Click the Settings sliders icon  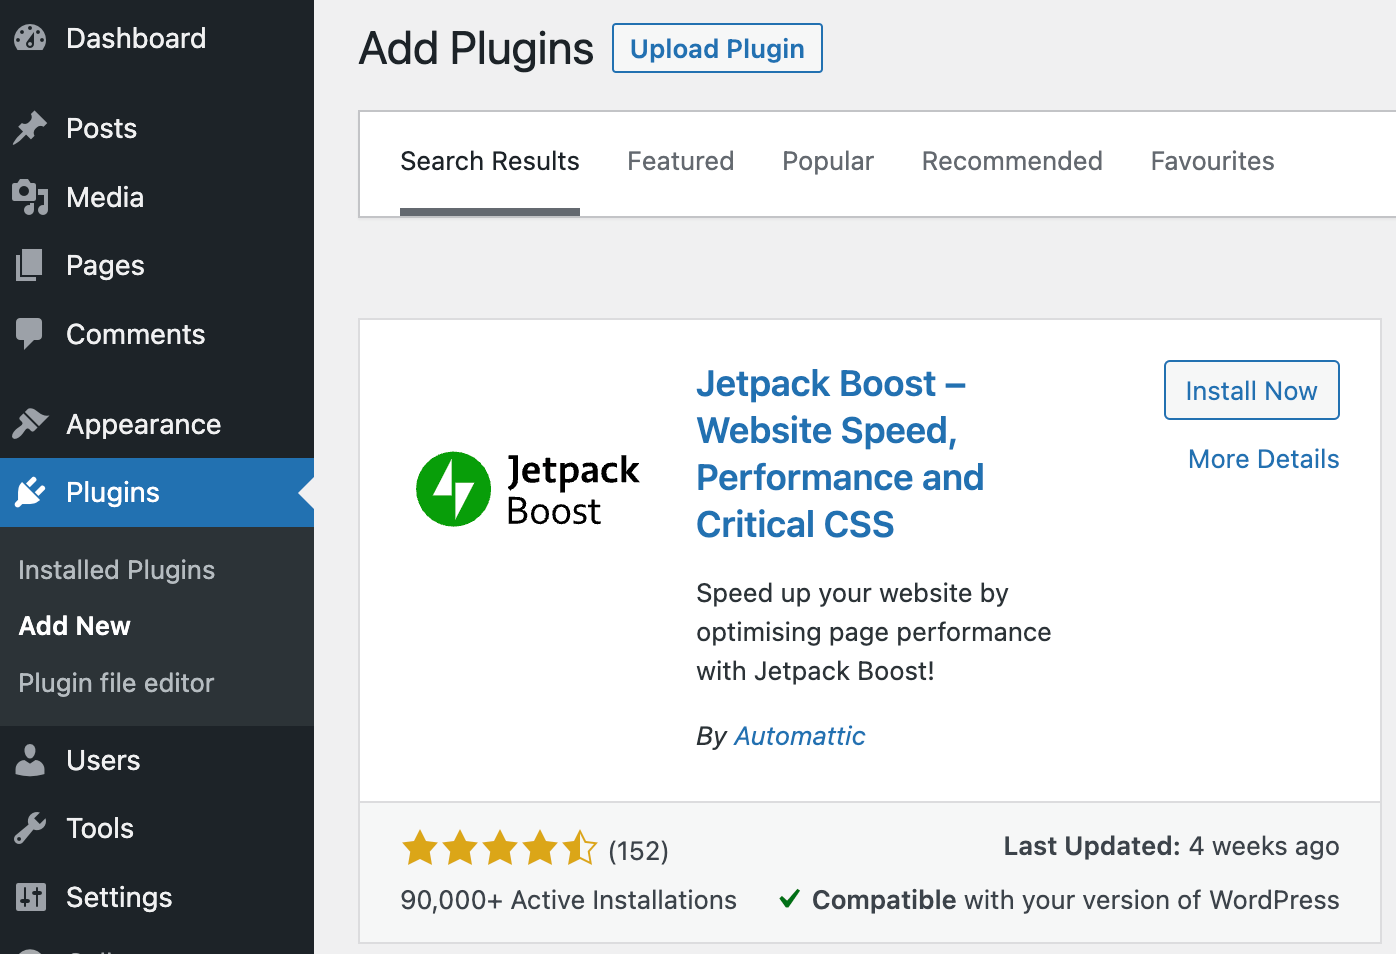click(30, 897)
